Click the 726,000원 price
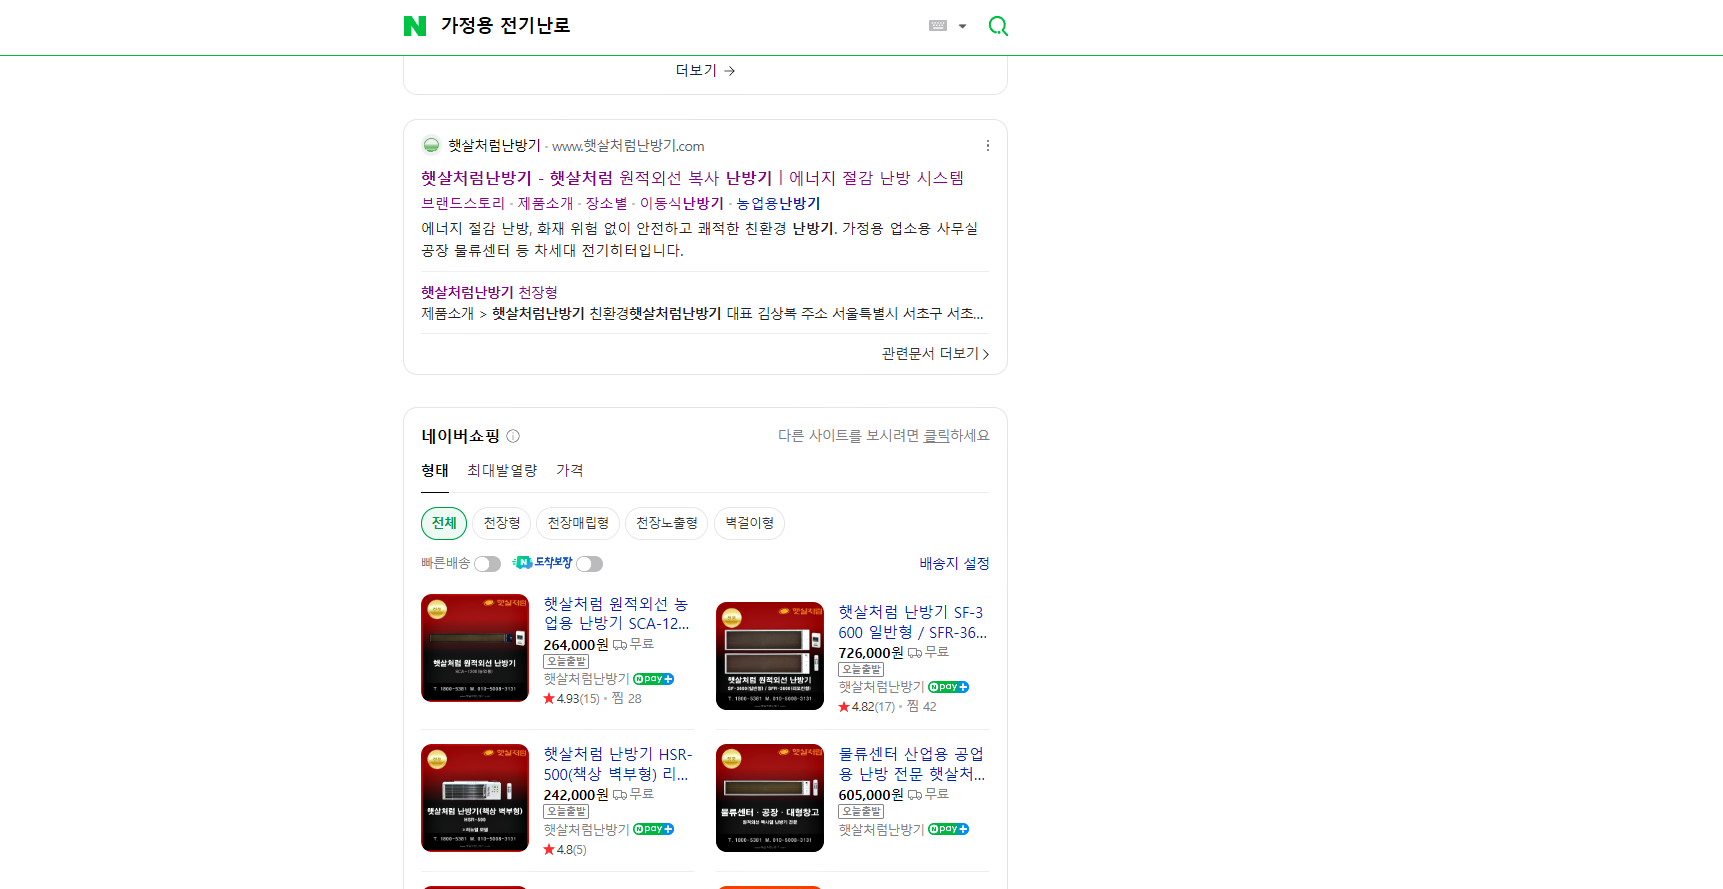 tap(871, 653)
